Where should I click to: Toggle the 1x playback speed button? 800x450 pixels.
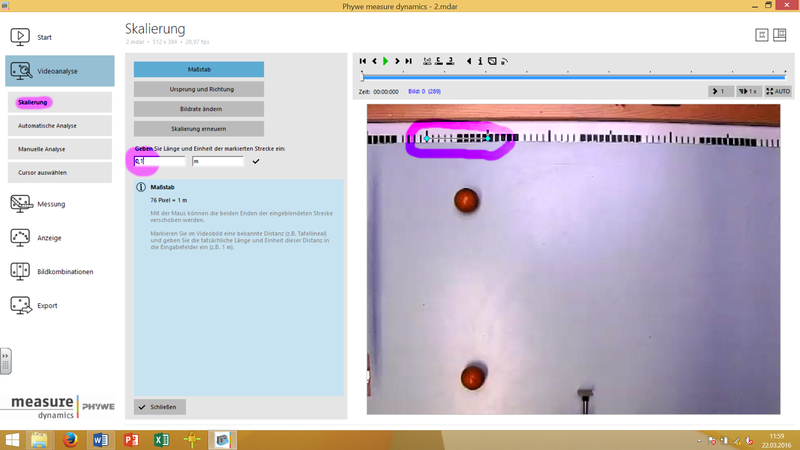[x=747, y=91]
